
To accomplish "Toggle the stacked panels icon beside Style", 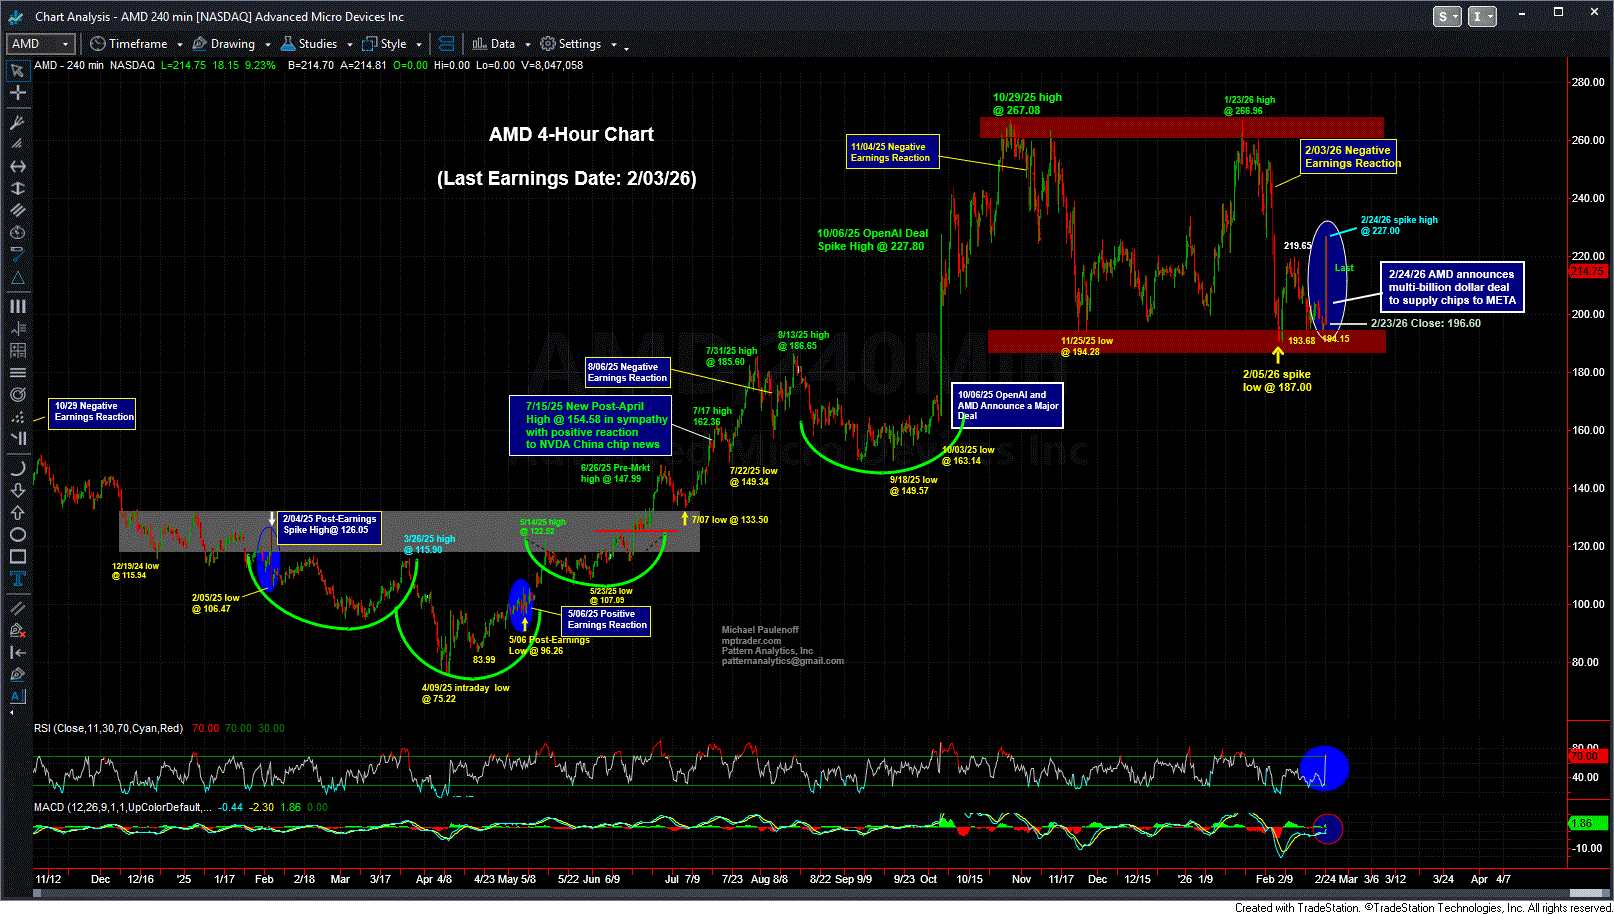I will point(447,44).
